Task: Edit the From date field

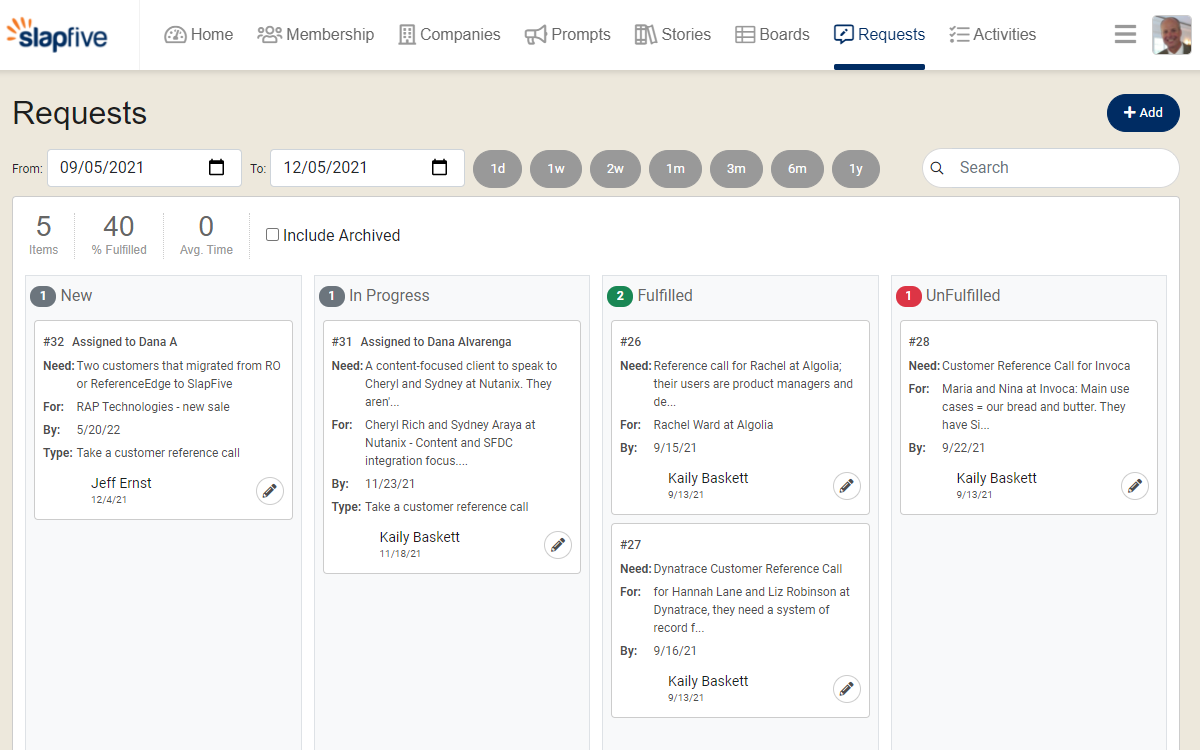Action: coord(145,168)
